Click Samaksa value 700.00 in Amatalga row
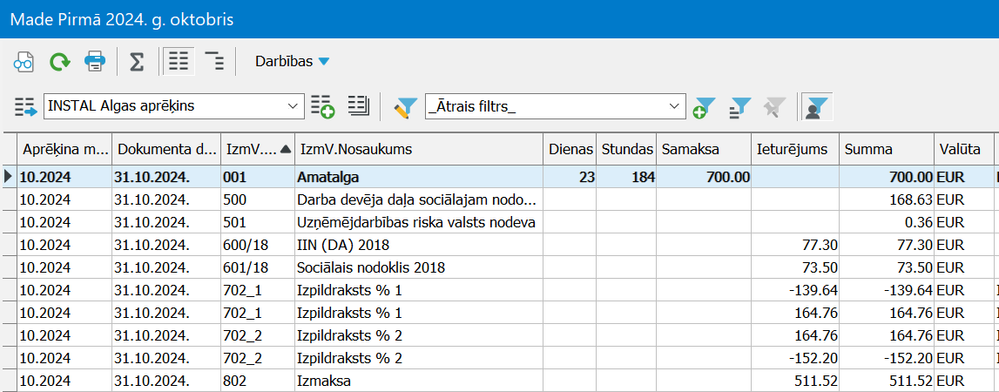The height and width of the screenshot is (392, 999). coord(704,177)
